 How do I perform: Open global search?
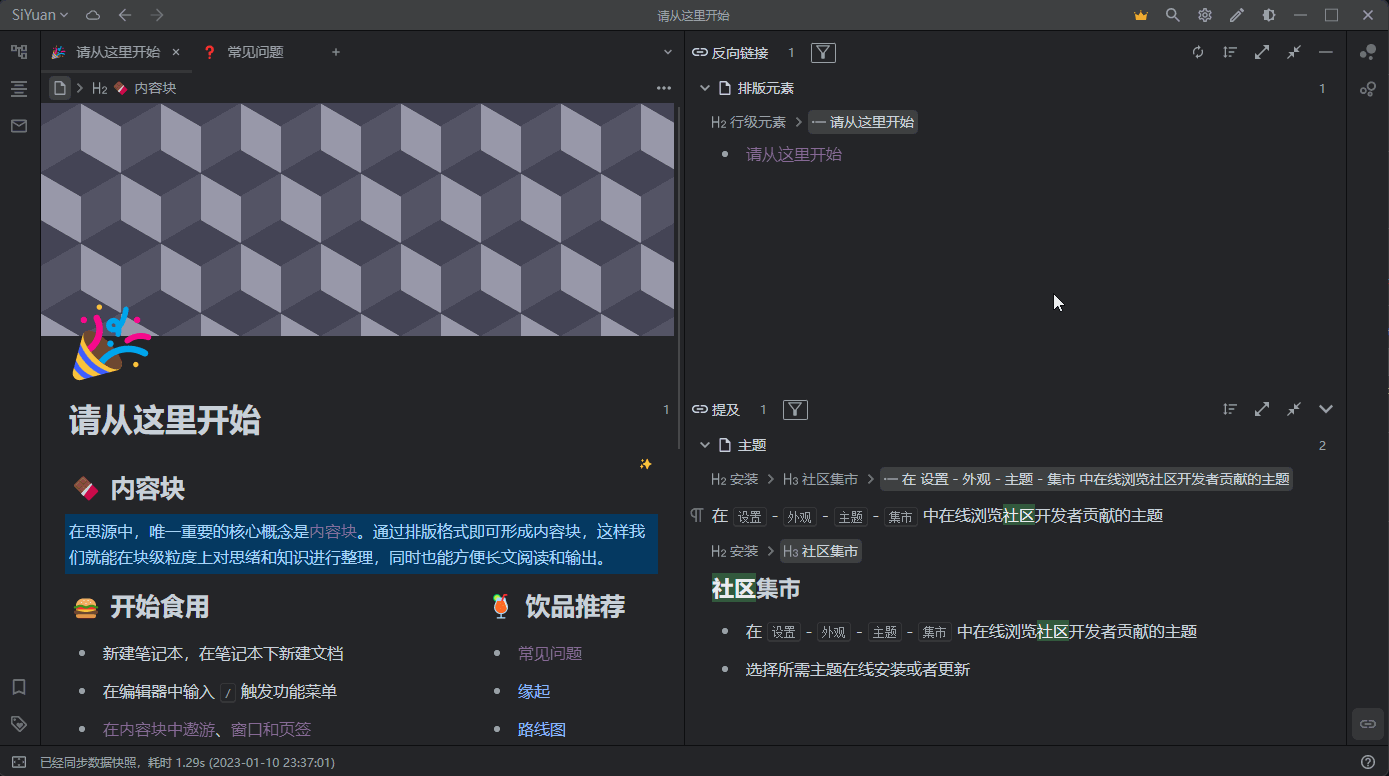coord(1173,15)
